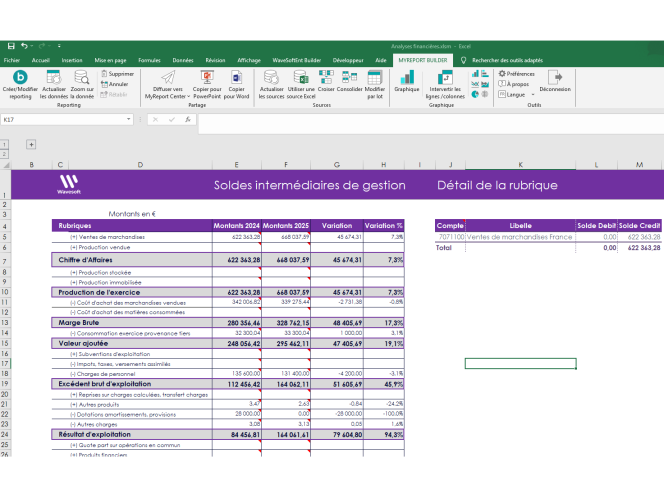
Task: Click the Chiffre d'Affaires row label
Action: [x=86, y=260]
